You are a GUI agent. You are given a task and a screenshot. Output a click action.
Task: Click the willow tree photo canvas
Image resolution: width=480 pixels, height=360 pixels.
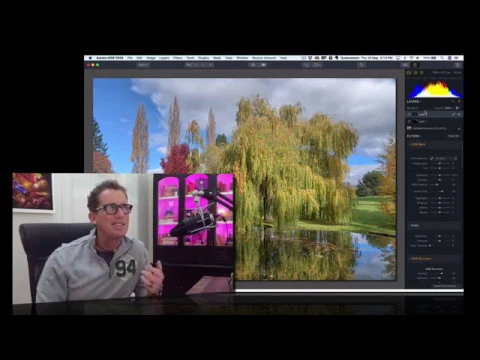click(244, 179)
